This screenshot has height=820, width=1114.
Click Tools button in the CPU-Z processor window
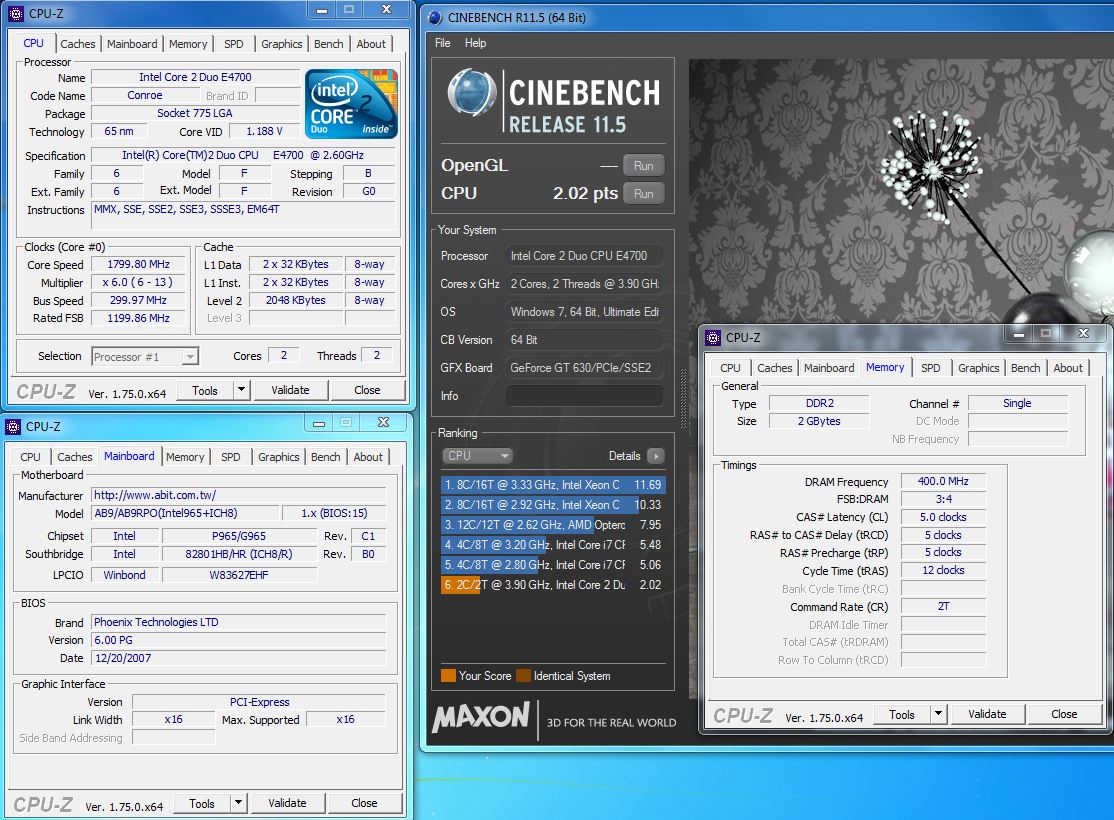[x=205, y=390]
